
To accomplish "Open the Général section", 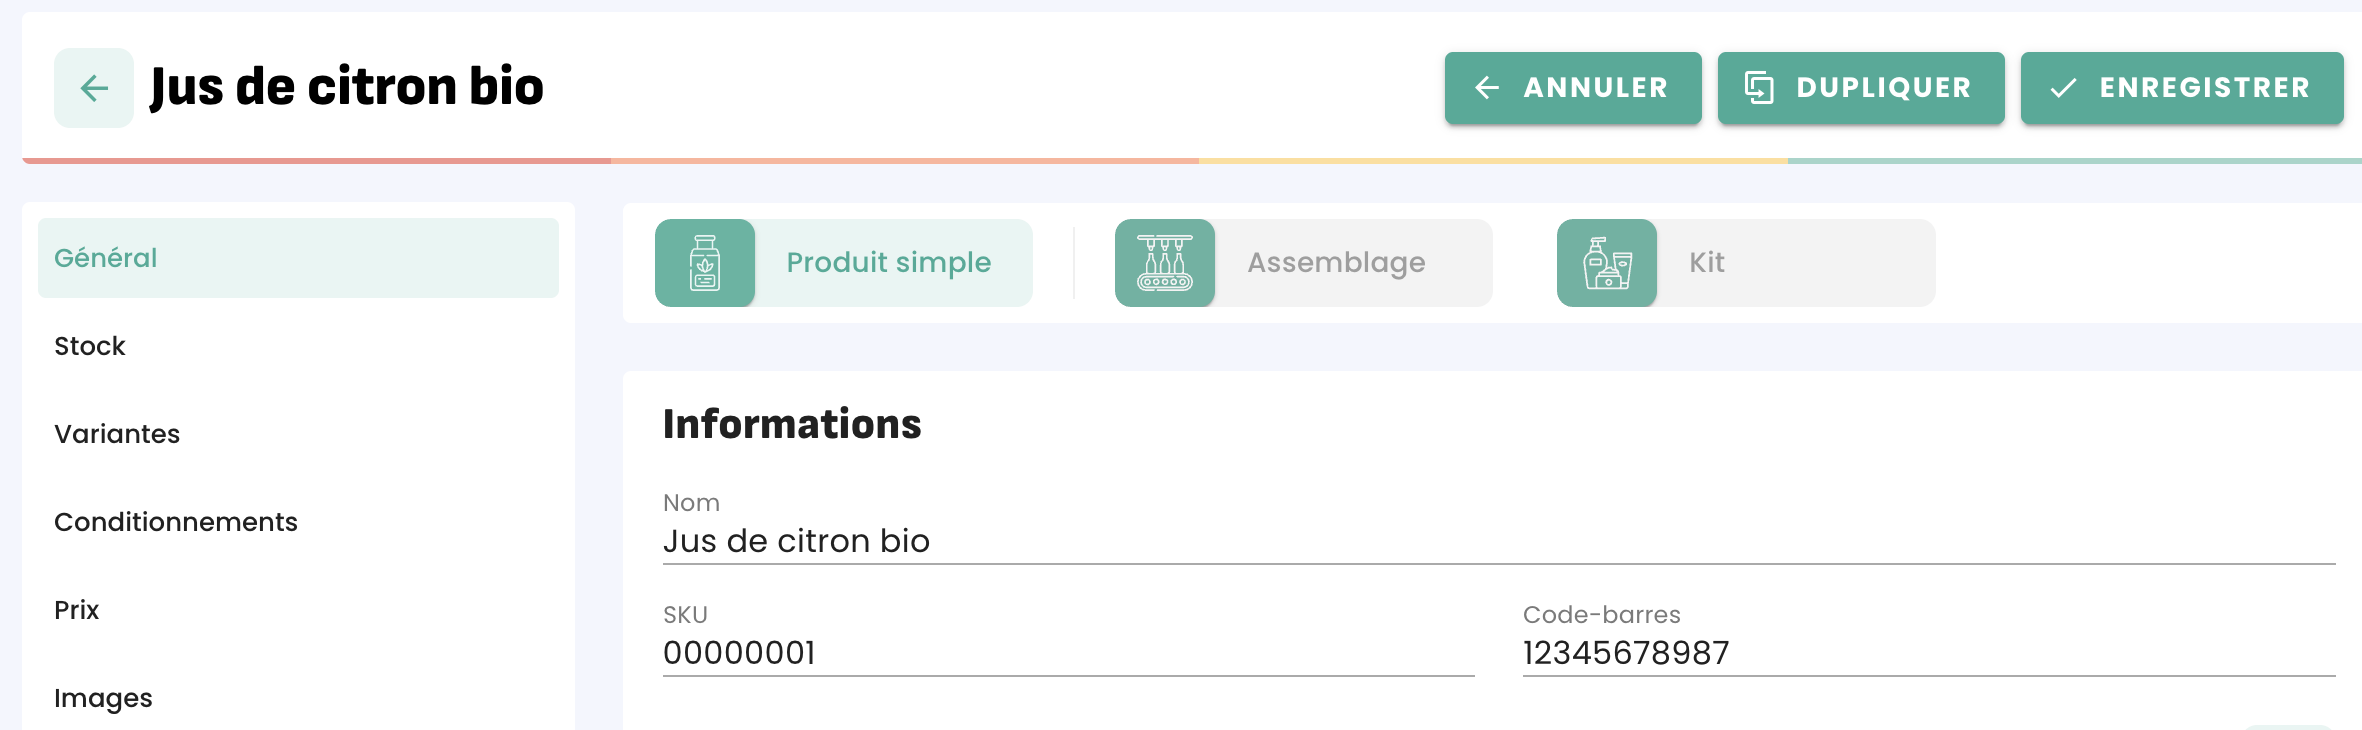I will (106, 258).
